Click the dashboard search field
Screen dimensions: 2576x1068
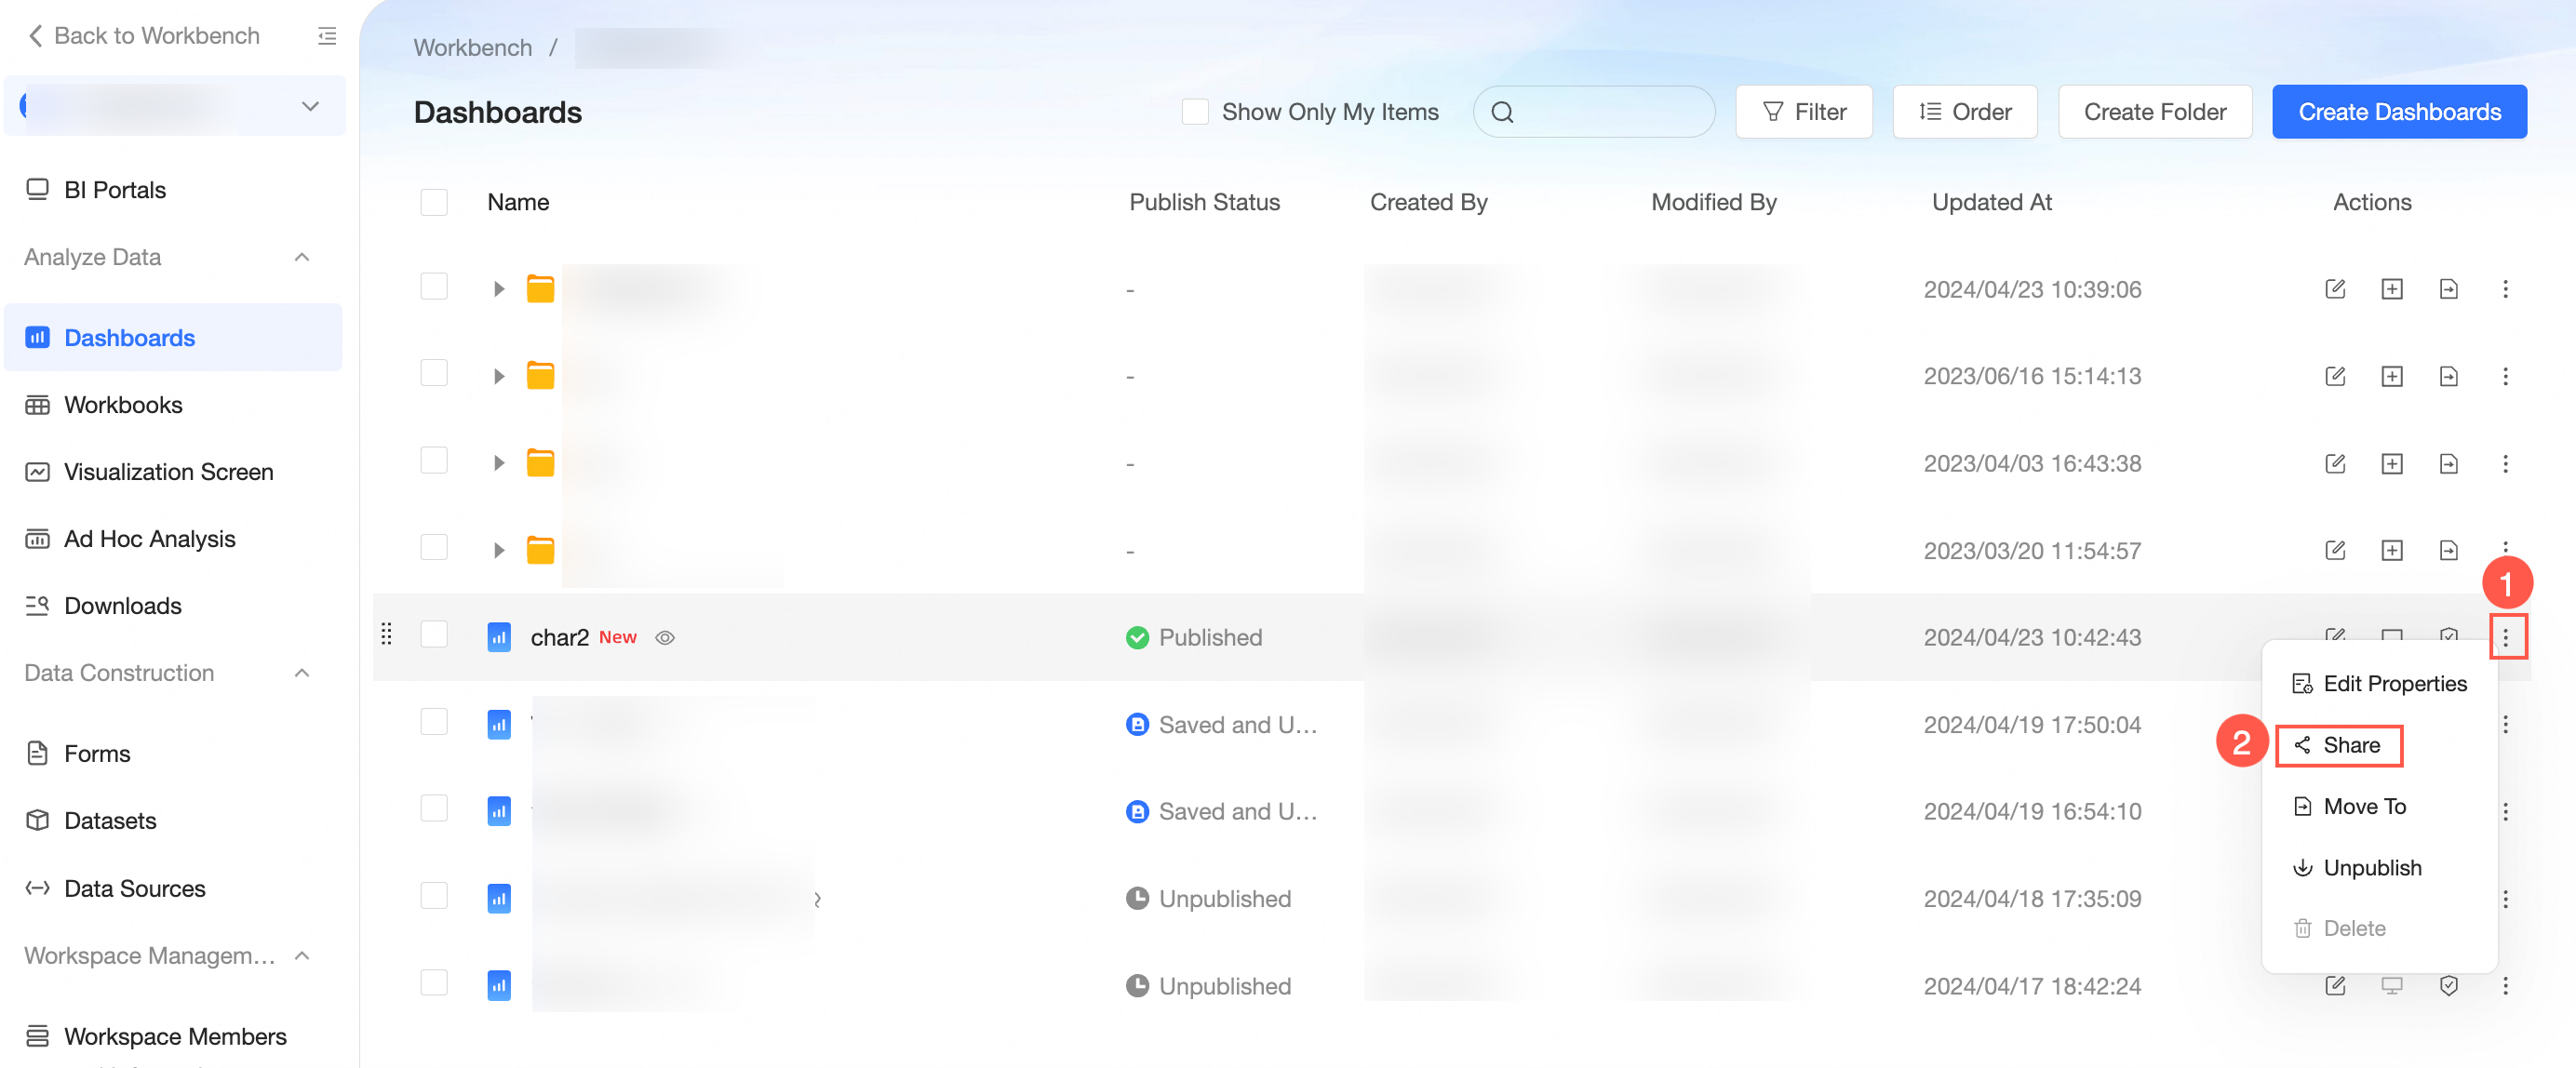tap(1610, 111)
